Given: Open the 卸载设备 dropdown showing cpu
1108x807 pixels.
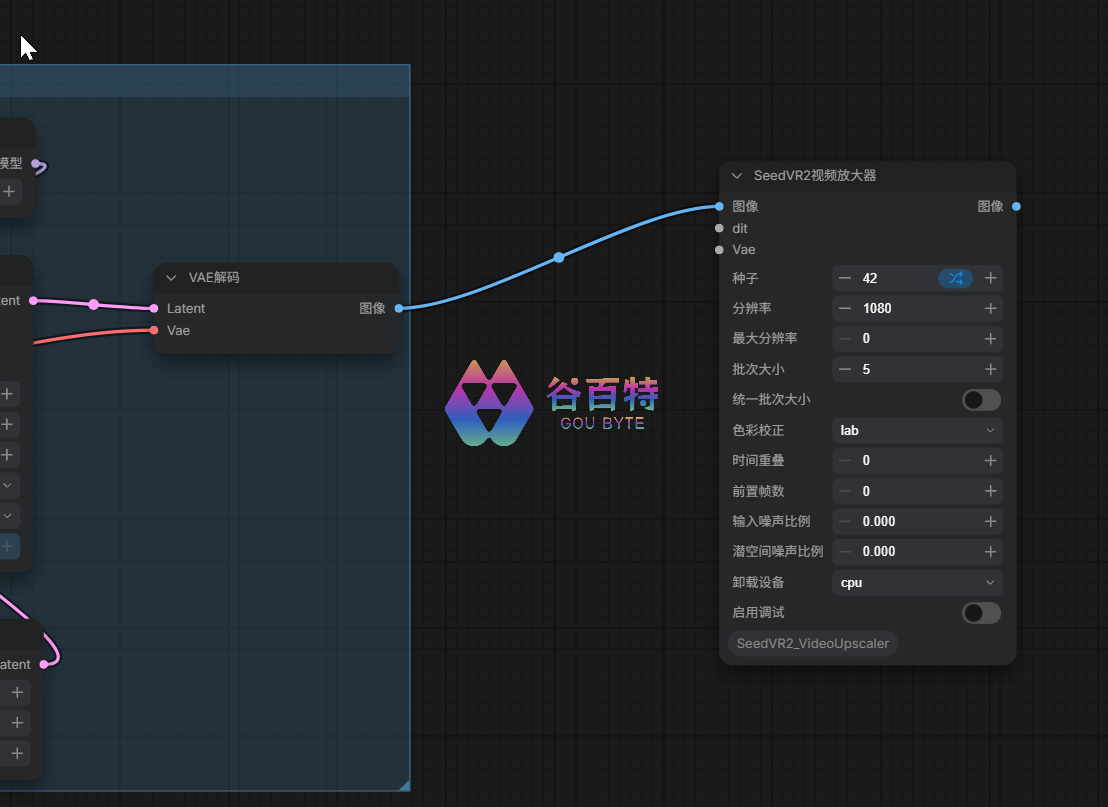Looking at the screenshot, I should [x=917, y=583].
